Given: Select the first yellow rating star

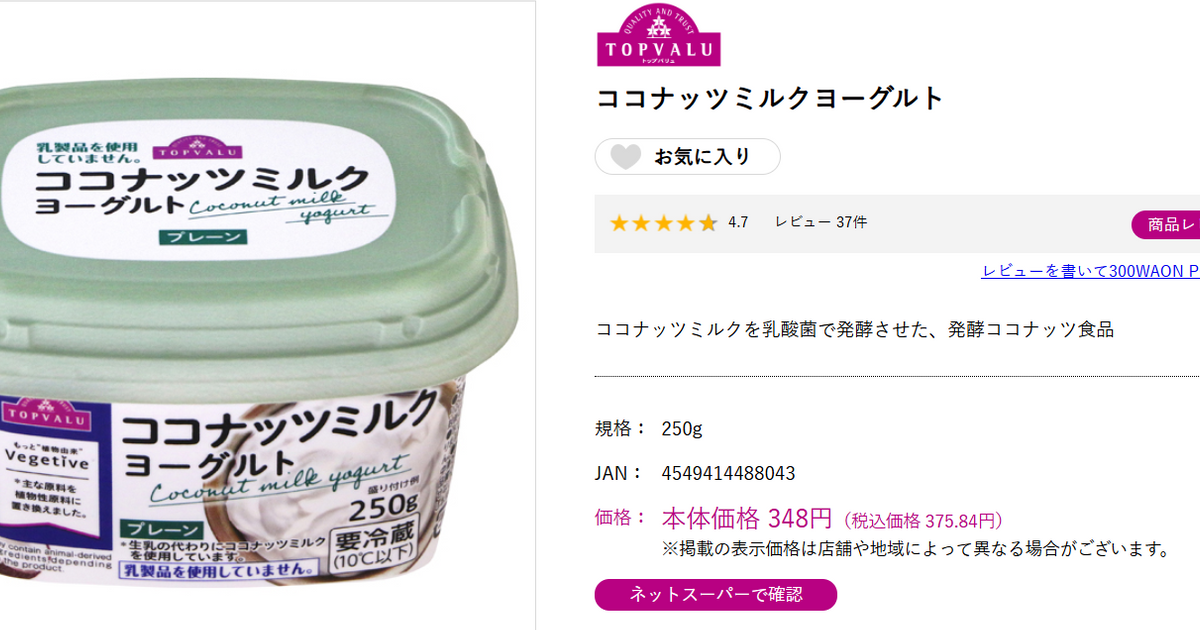Looking at the screenshot, I should point(619,223).
